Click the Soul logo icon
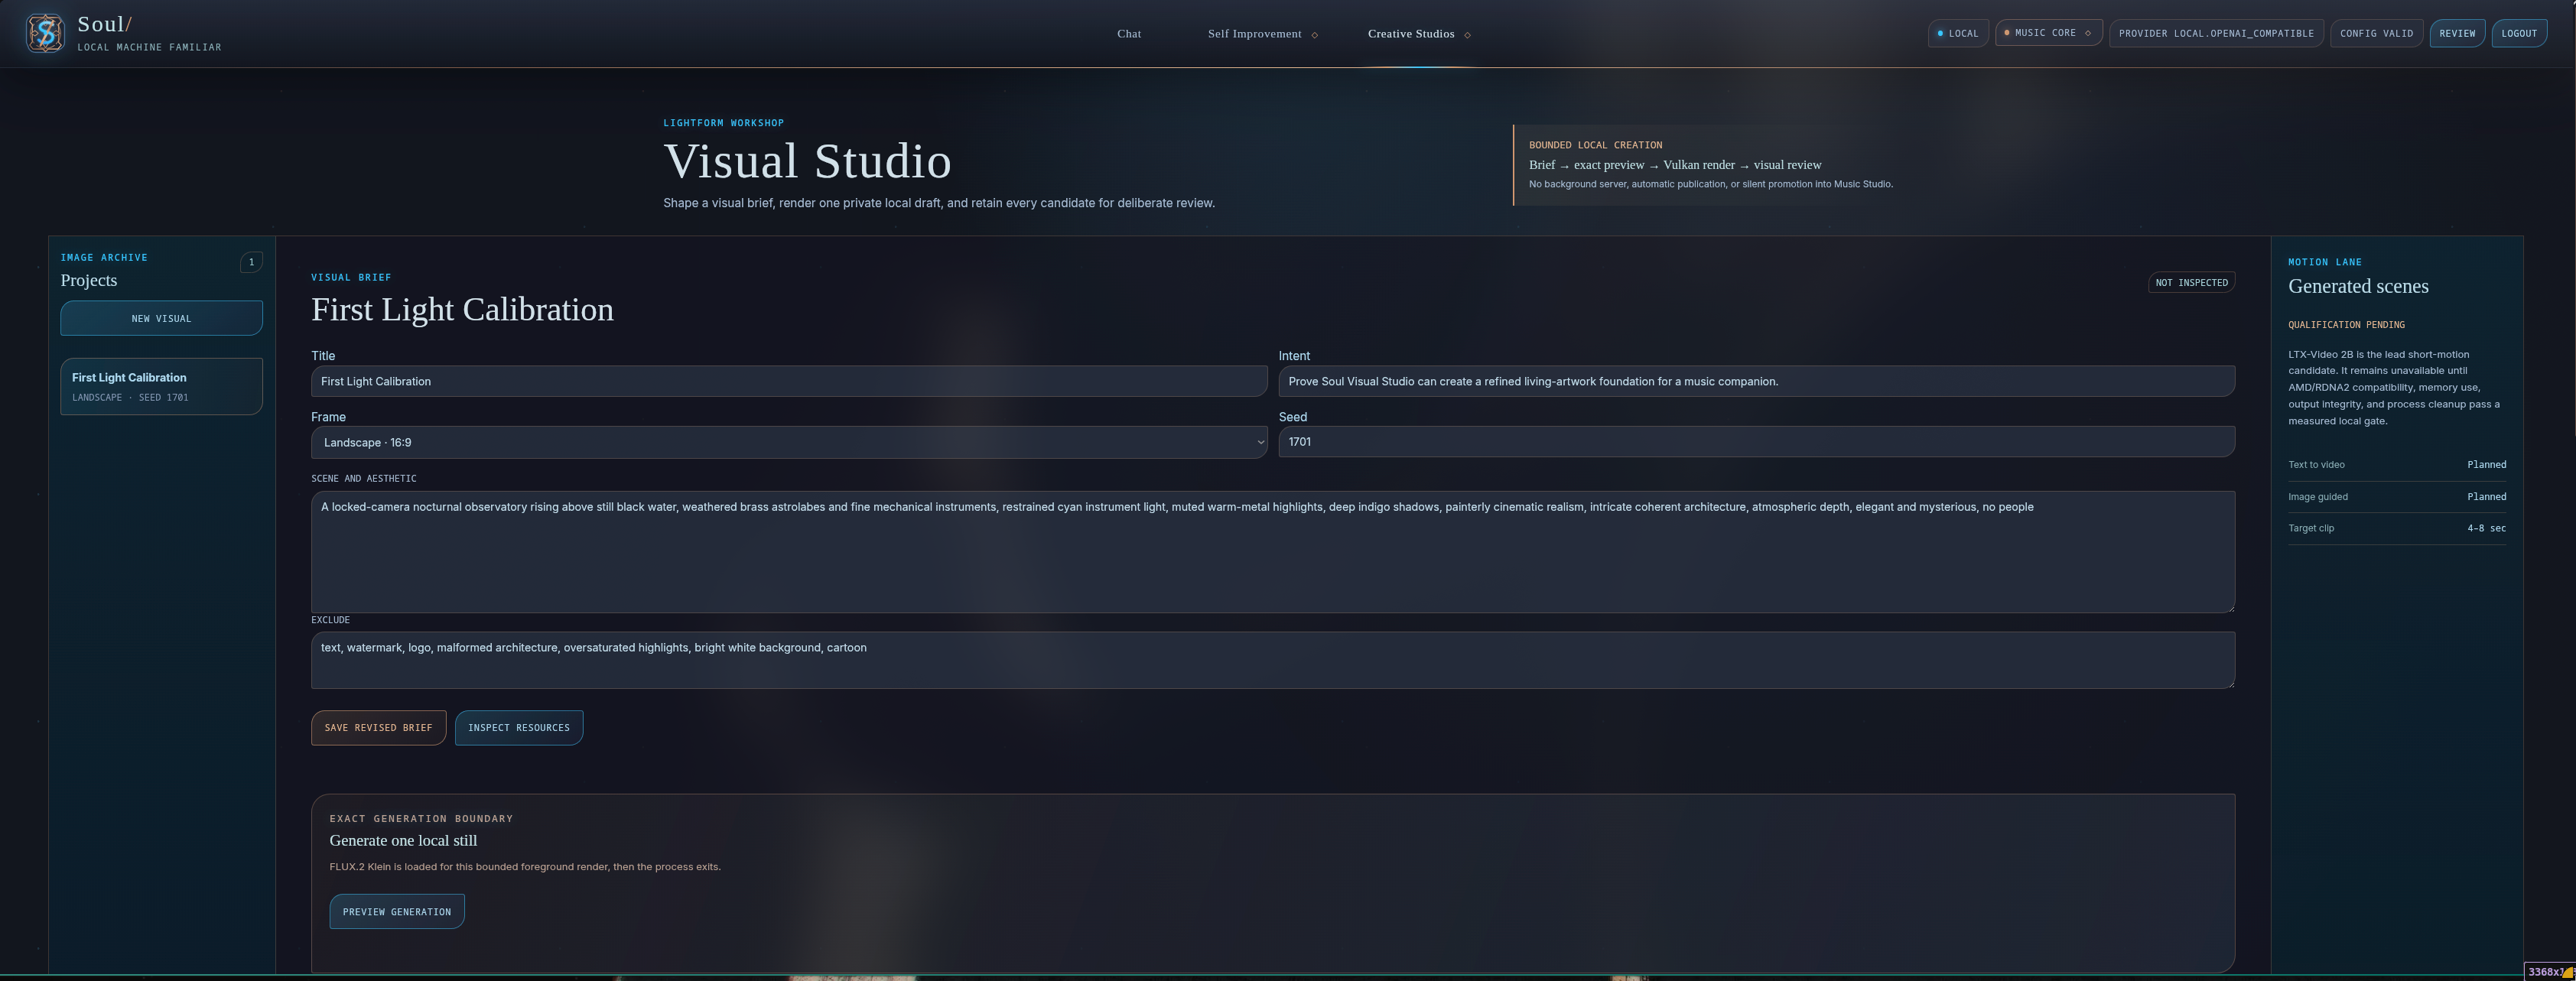 coord(45,33)
